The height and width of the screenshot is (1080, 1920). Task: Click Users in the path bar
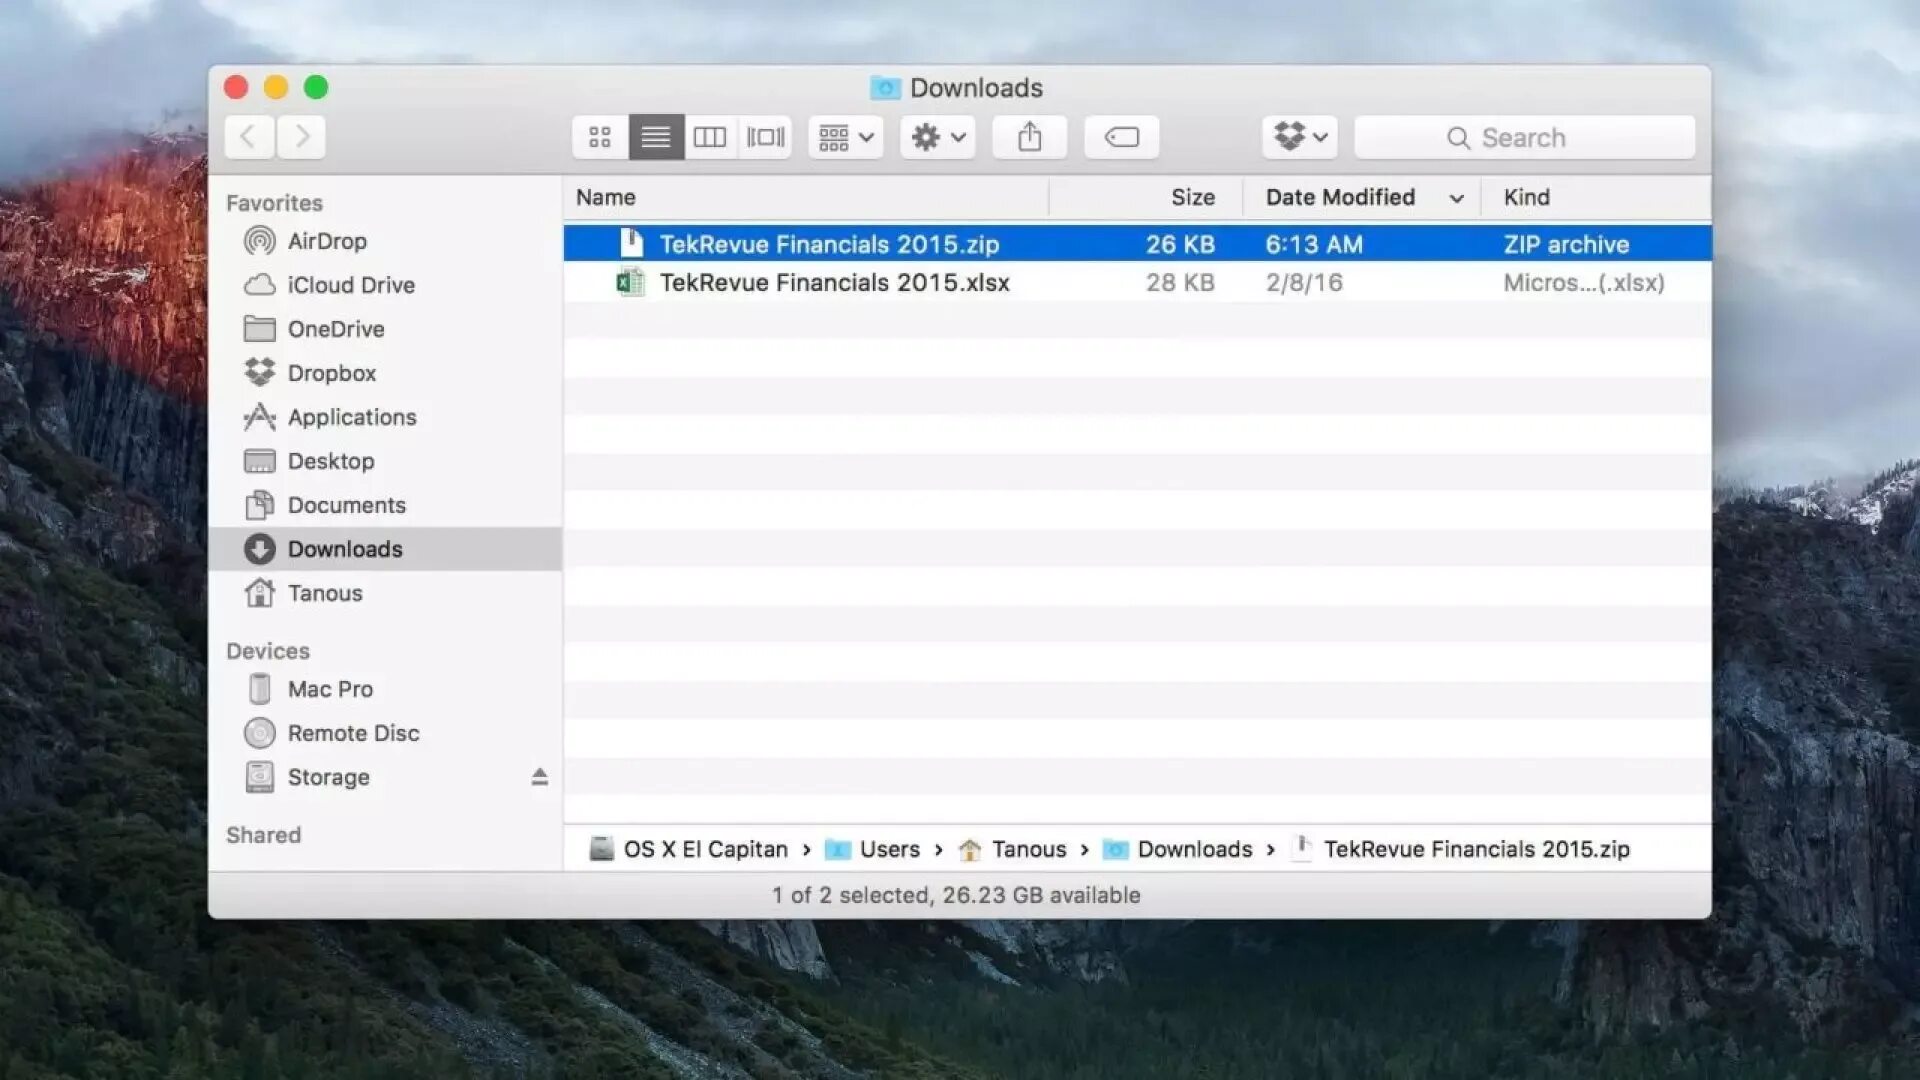[x=888, y=849]
